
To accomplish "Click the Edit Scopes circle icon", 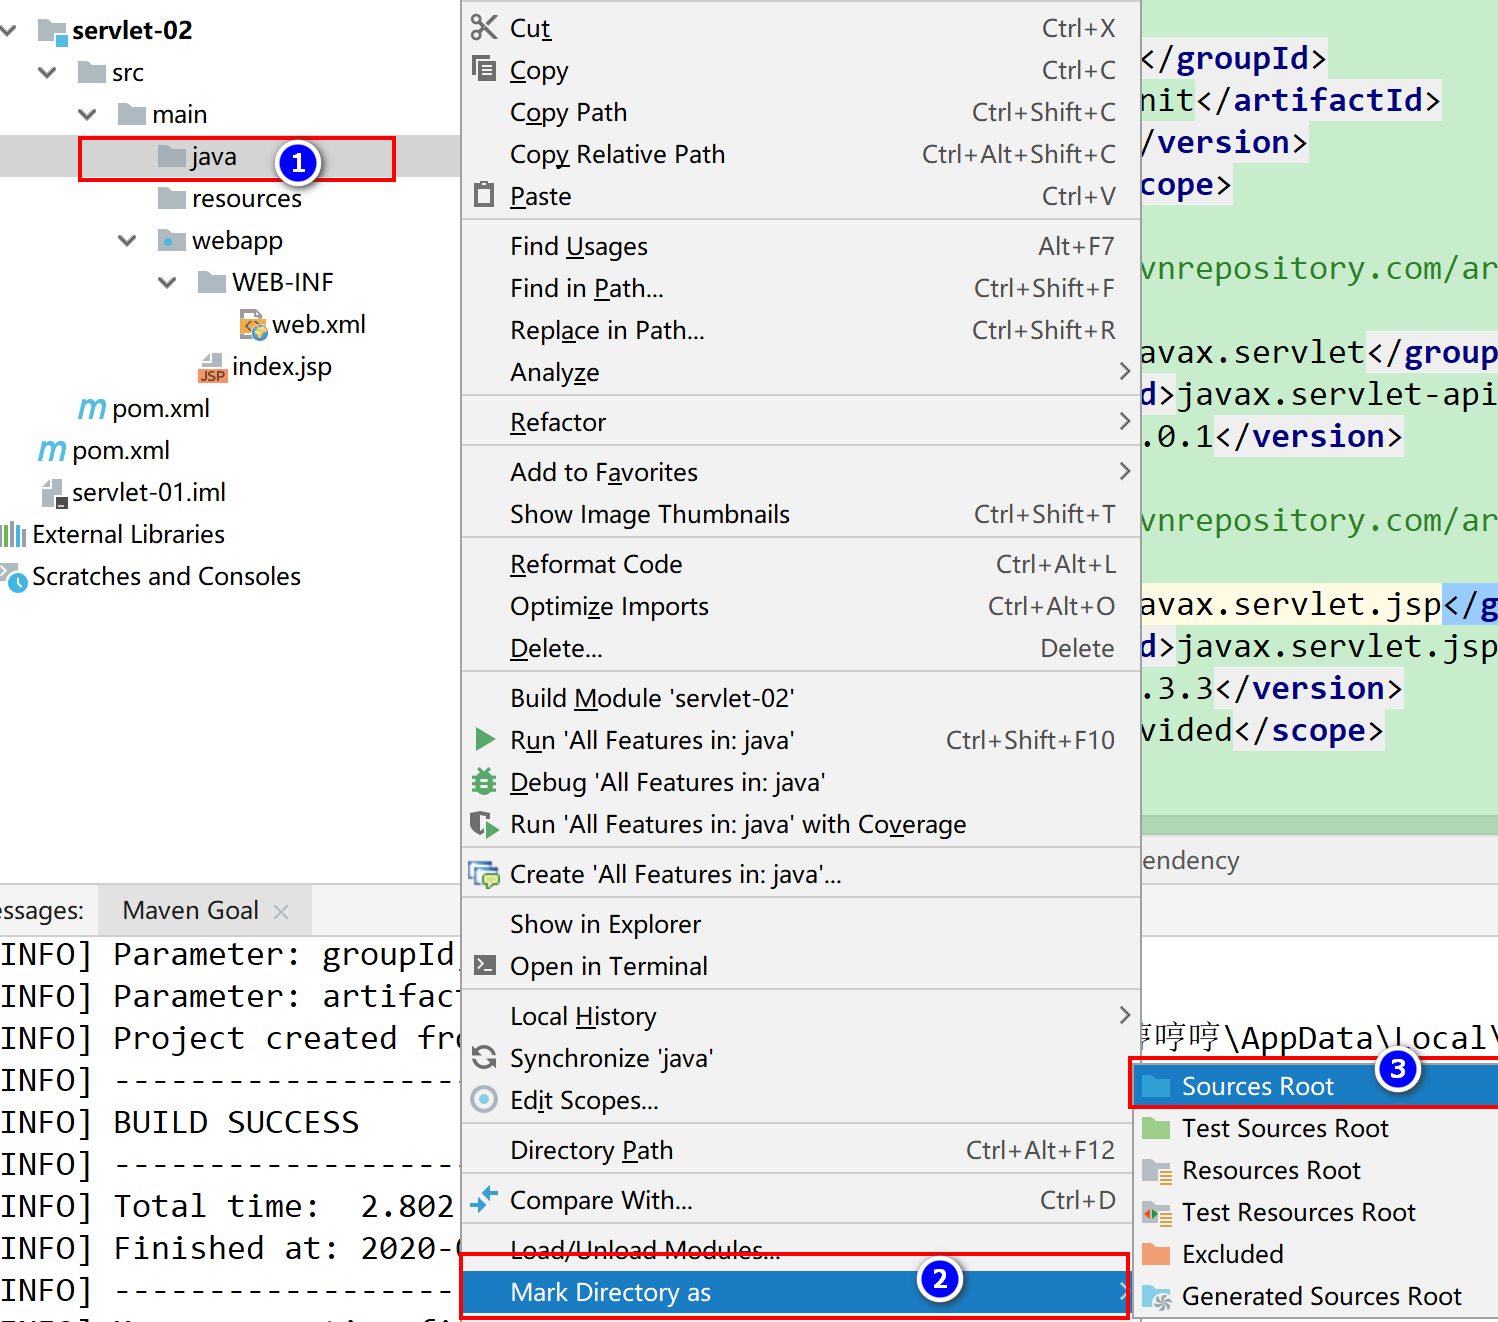I will [x=484, y=1099].
